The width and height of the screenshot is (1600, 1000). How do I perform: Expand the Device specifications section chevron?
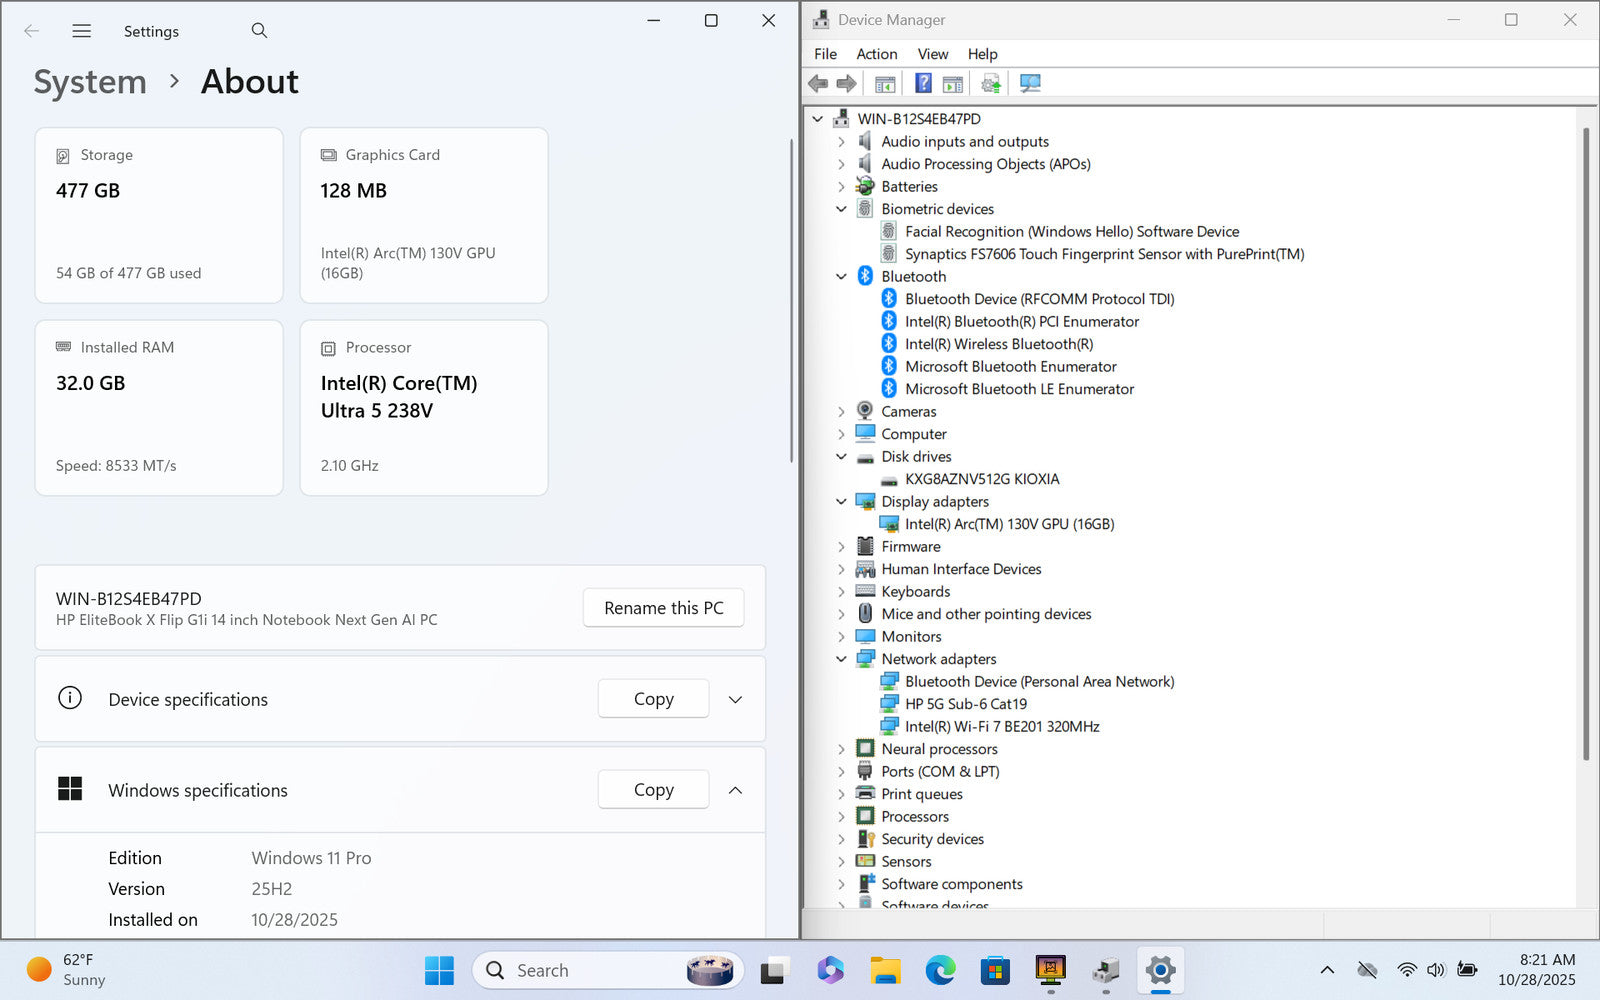coord(735,699)
